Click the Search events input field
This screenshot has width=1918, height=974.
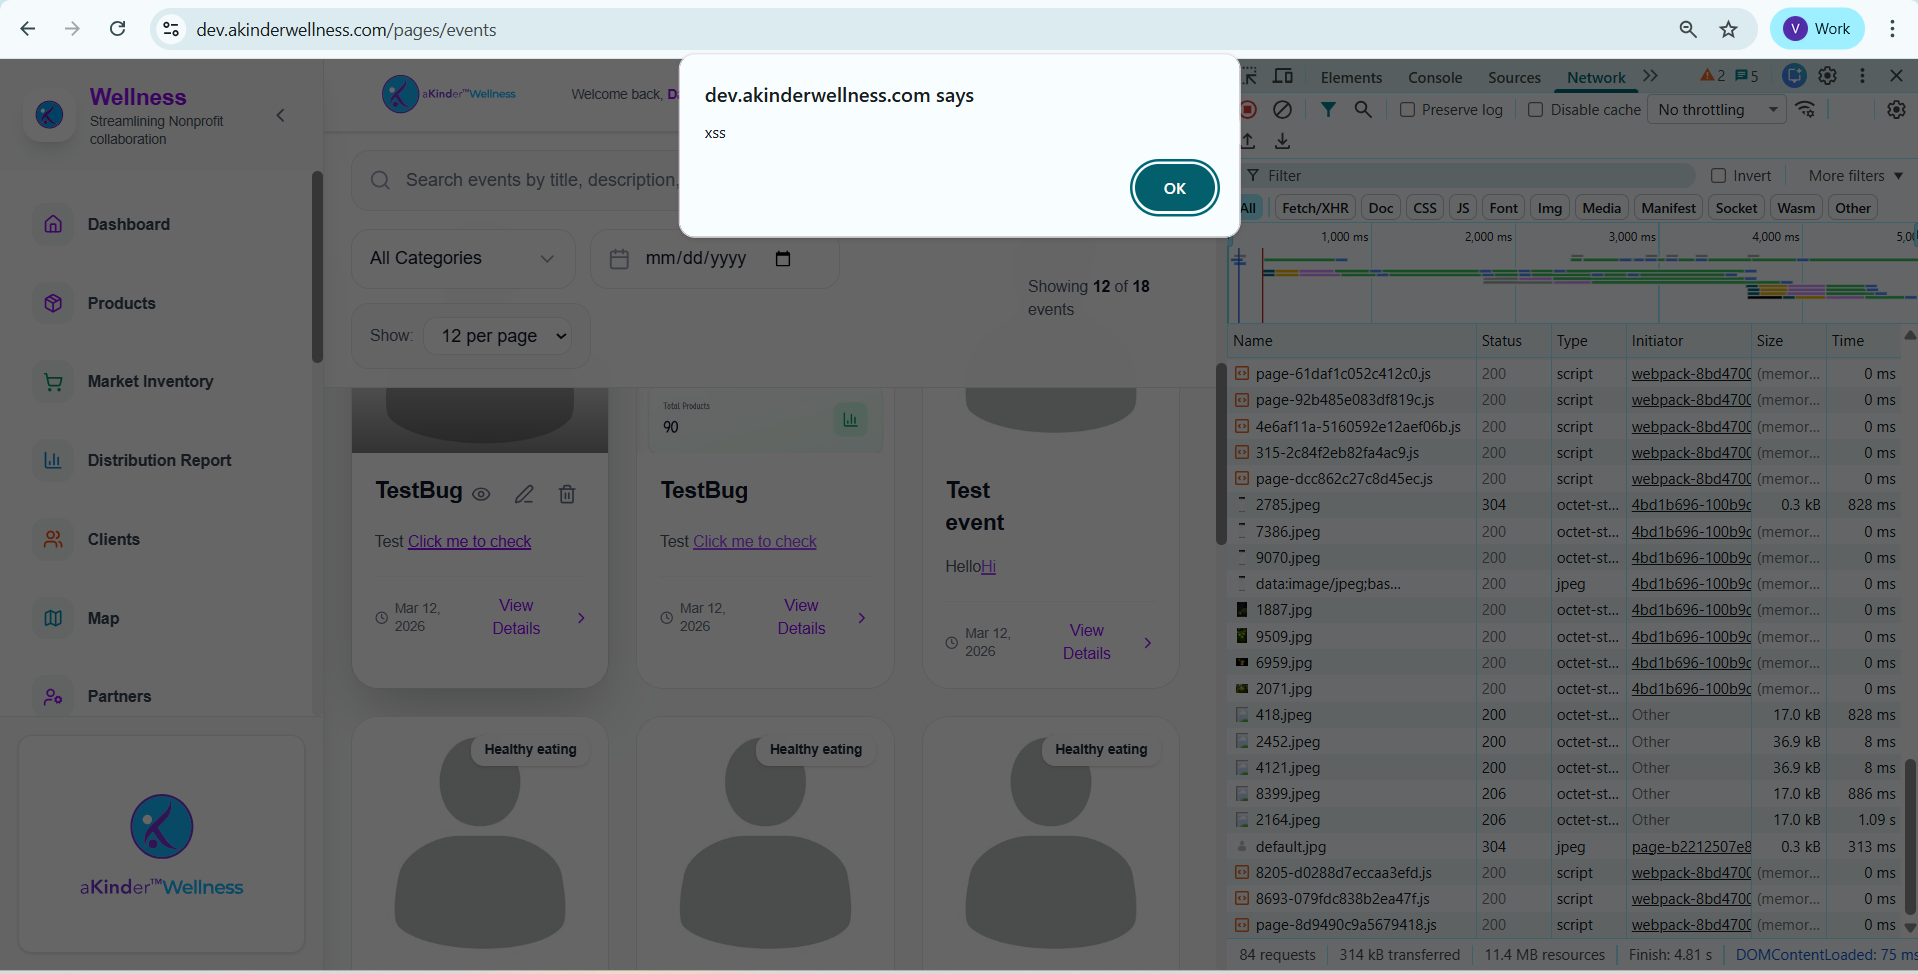pos(540,180)
